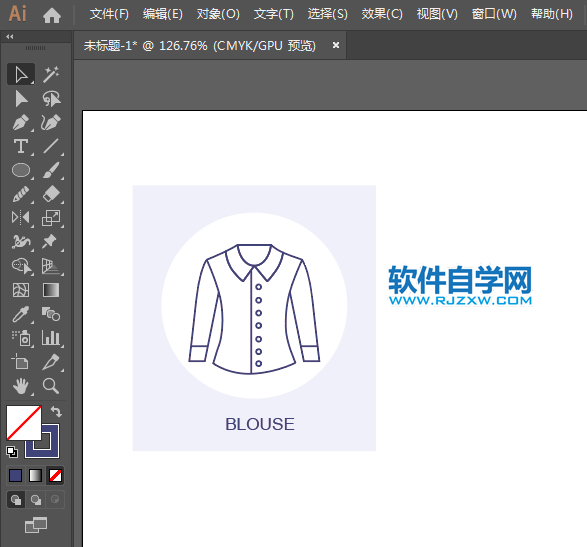Open the 编辑(E) menu

(x=162, y=14)
